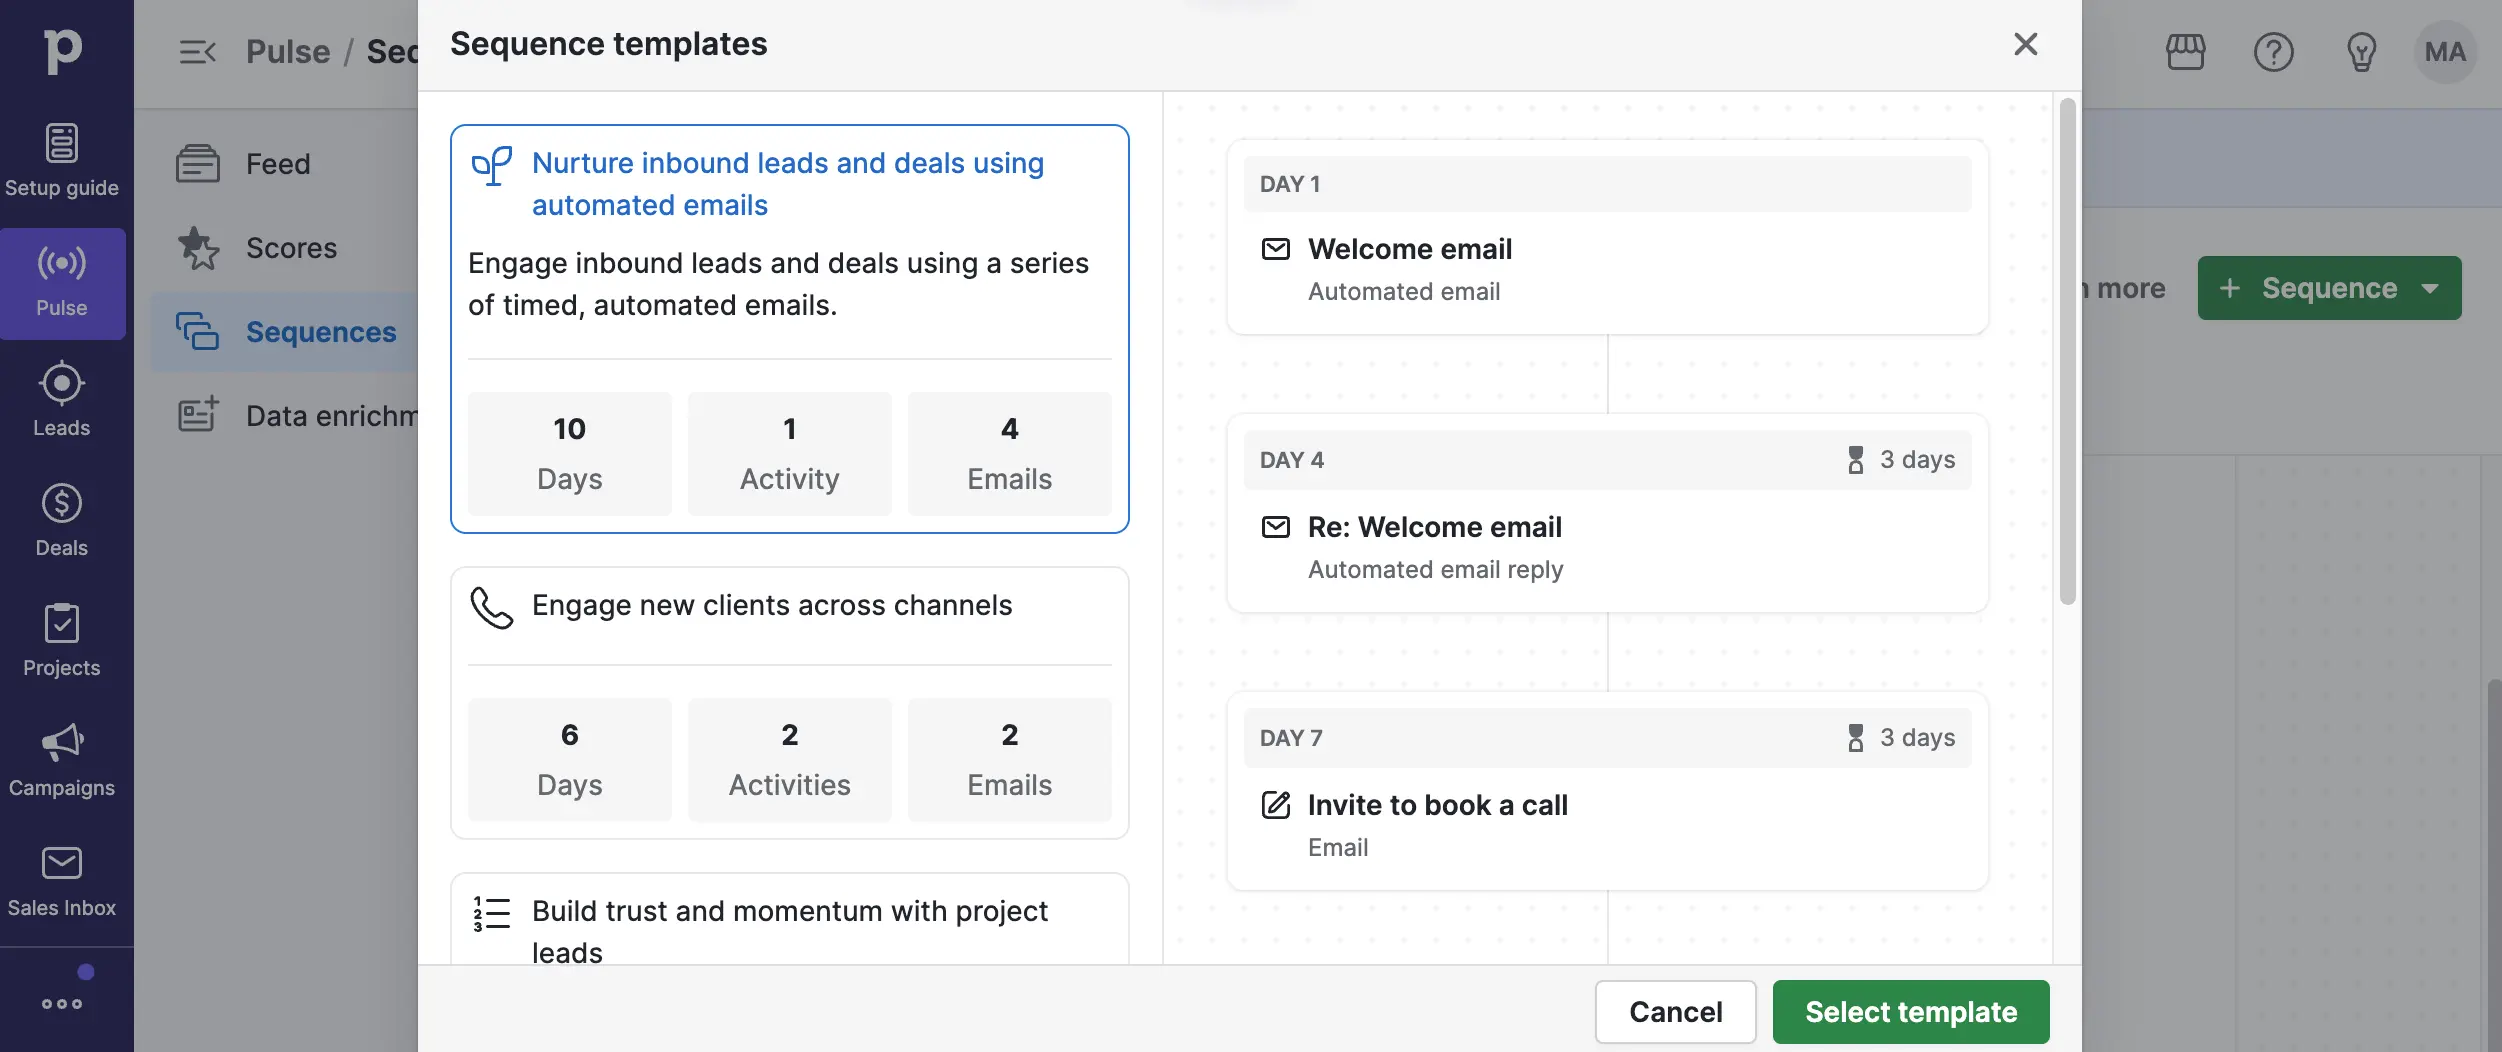Open the Marketplace from the top bar
This screenshot has width=2502, height=1052.
(2186, 52)
